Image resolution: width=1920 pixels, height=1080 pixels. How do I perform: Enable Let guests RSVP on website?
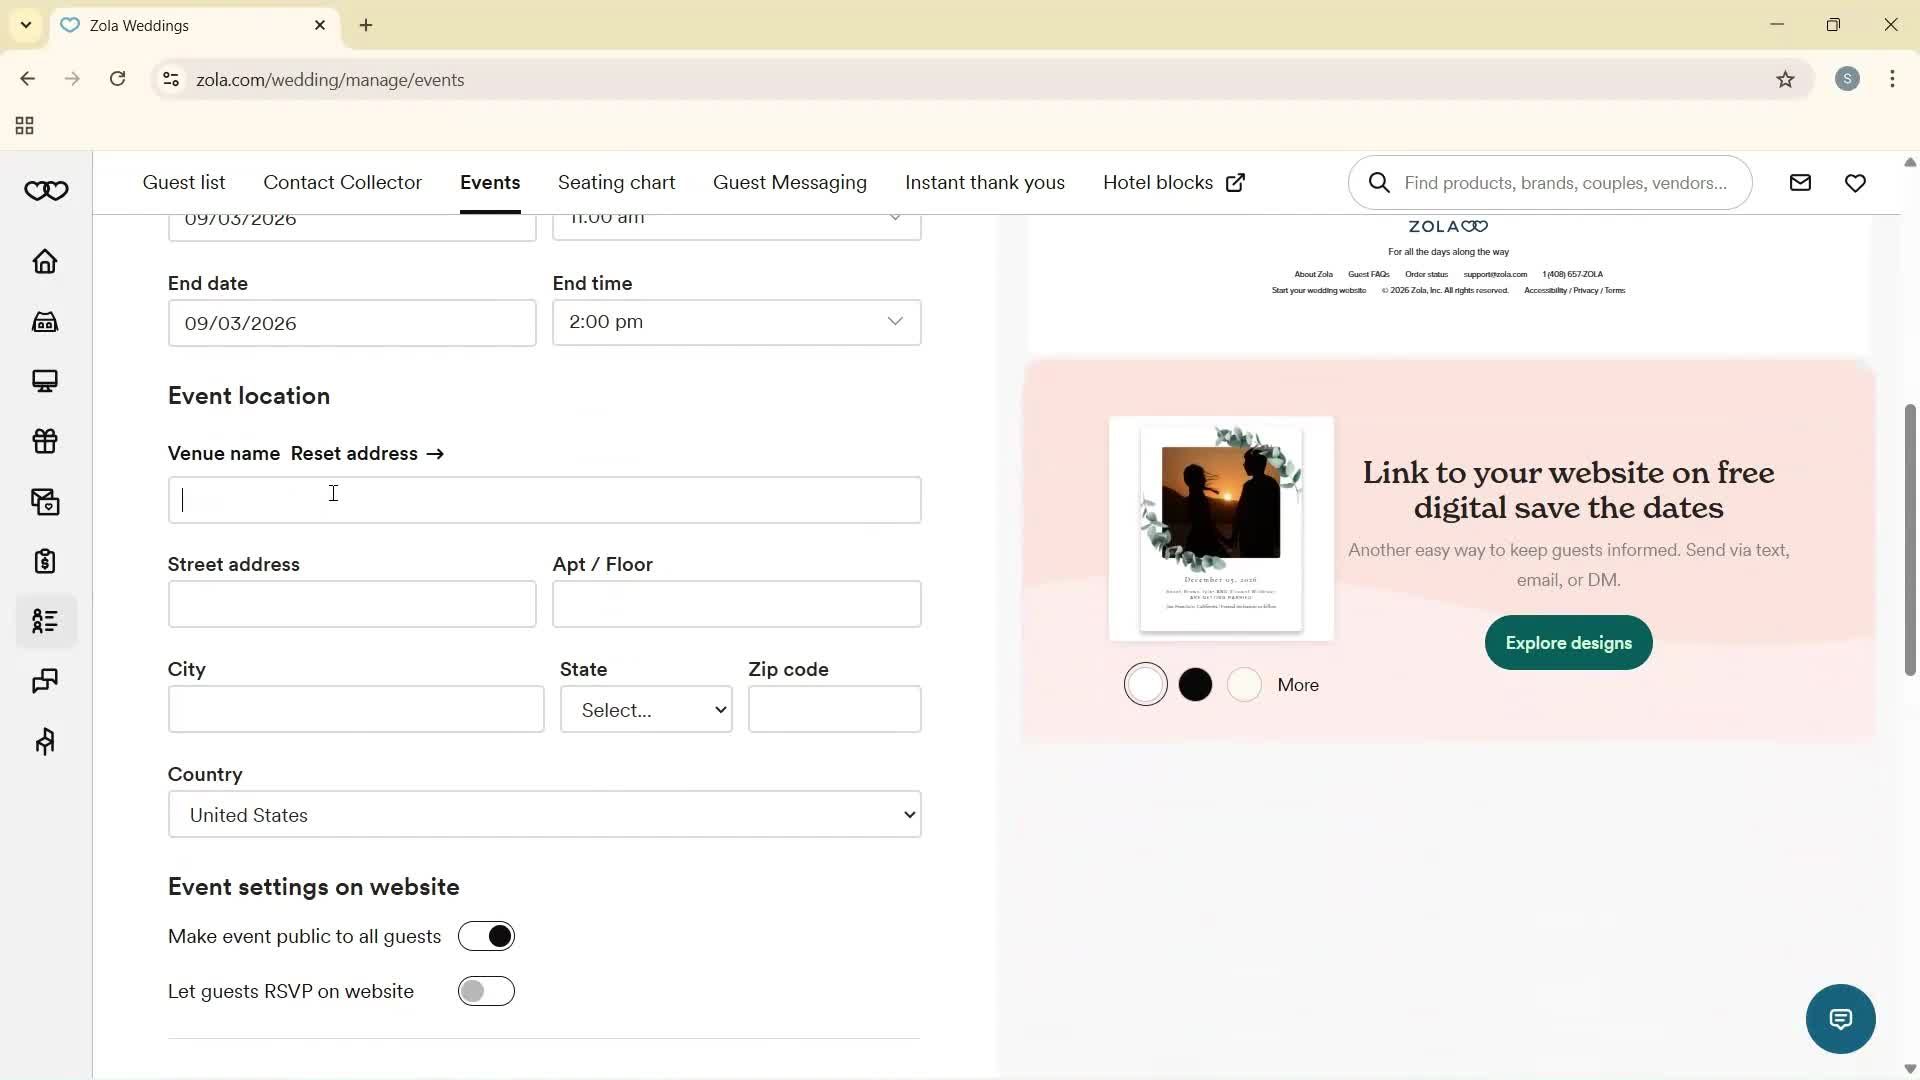click(x=486, y=991)
